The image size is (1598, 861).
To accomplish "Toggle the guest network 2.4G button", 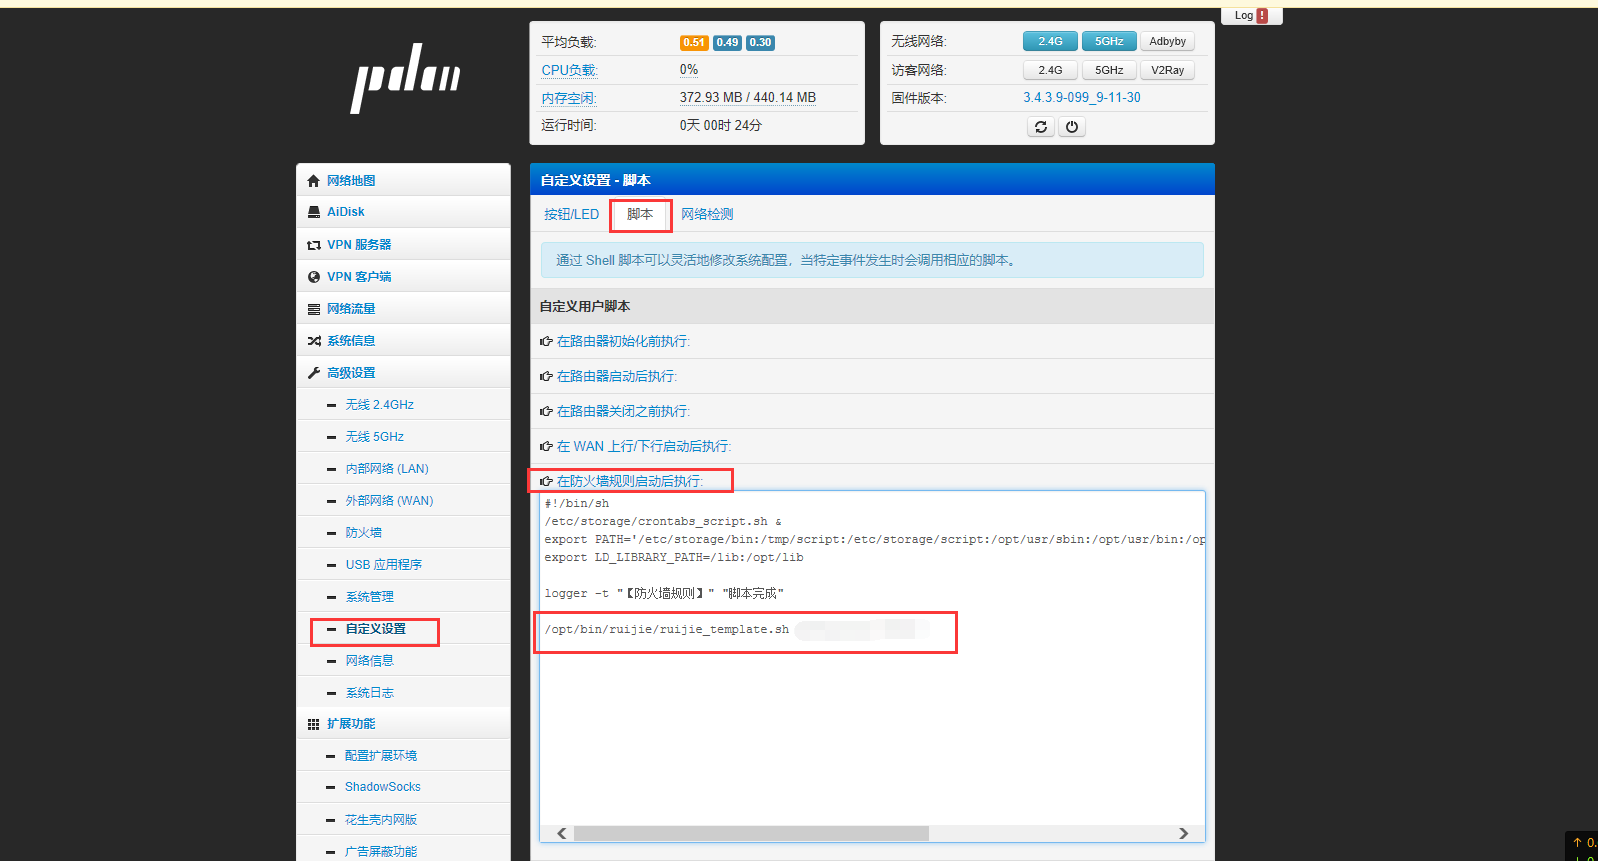I will pos(1050,71).
